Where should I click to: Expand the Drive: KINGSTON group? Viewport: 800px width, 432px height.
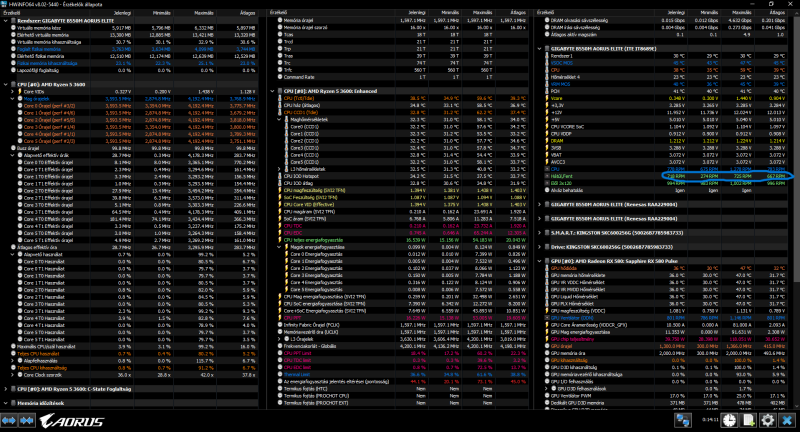540,247
